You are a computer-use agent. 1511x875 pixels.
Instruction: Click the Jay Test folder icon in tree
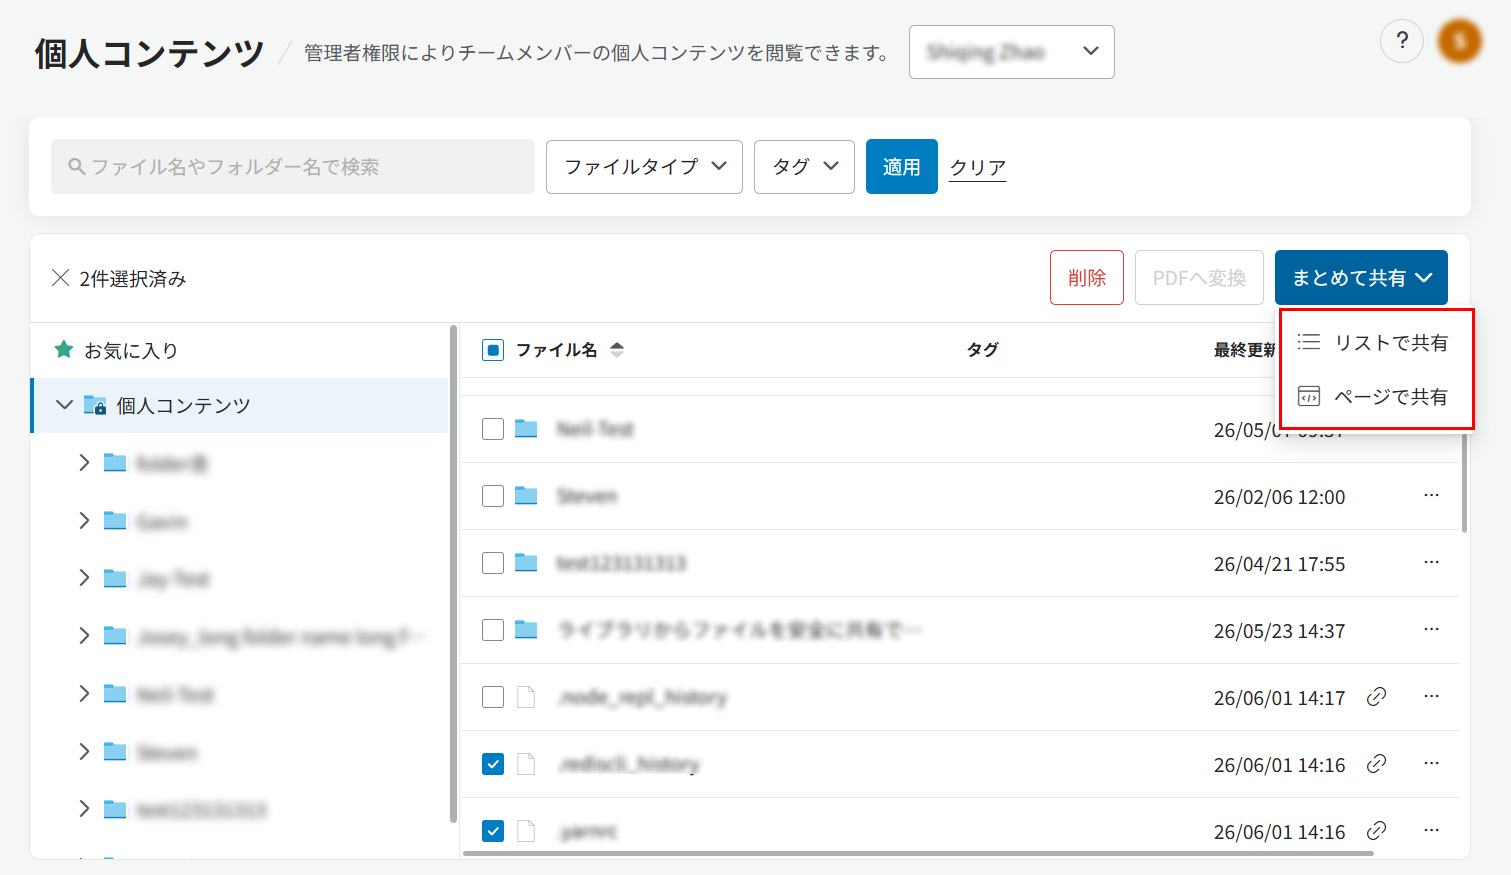[x=115, y=578]
